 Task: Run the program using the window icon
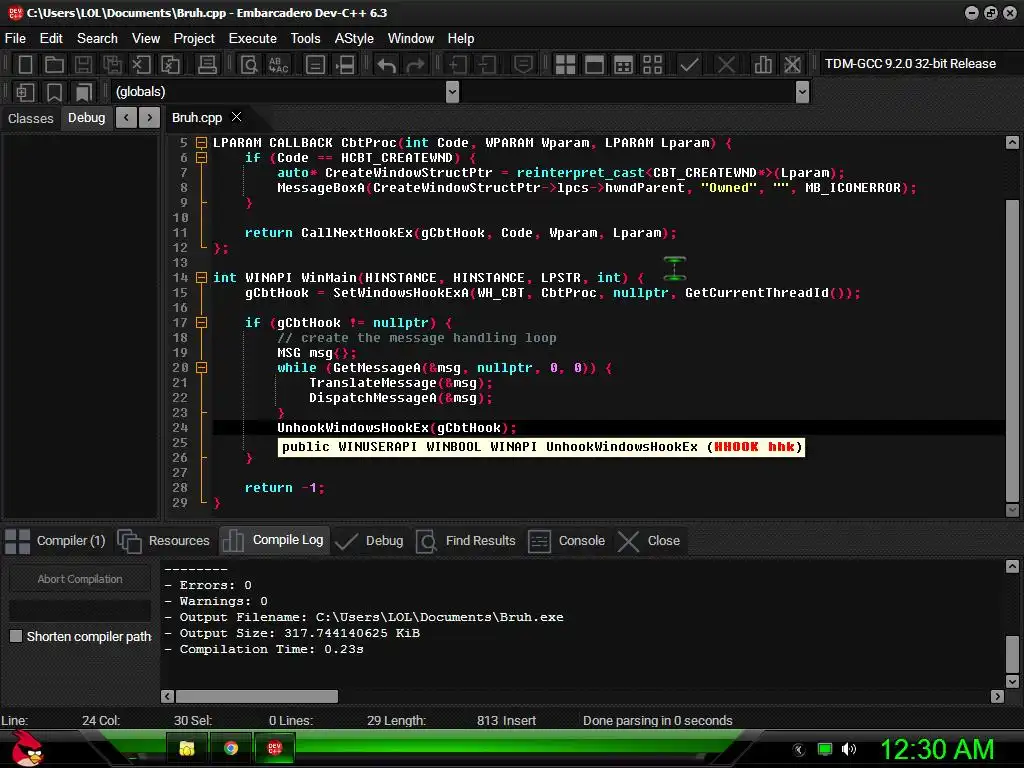point(594,64)
